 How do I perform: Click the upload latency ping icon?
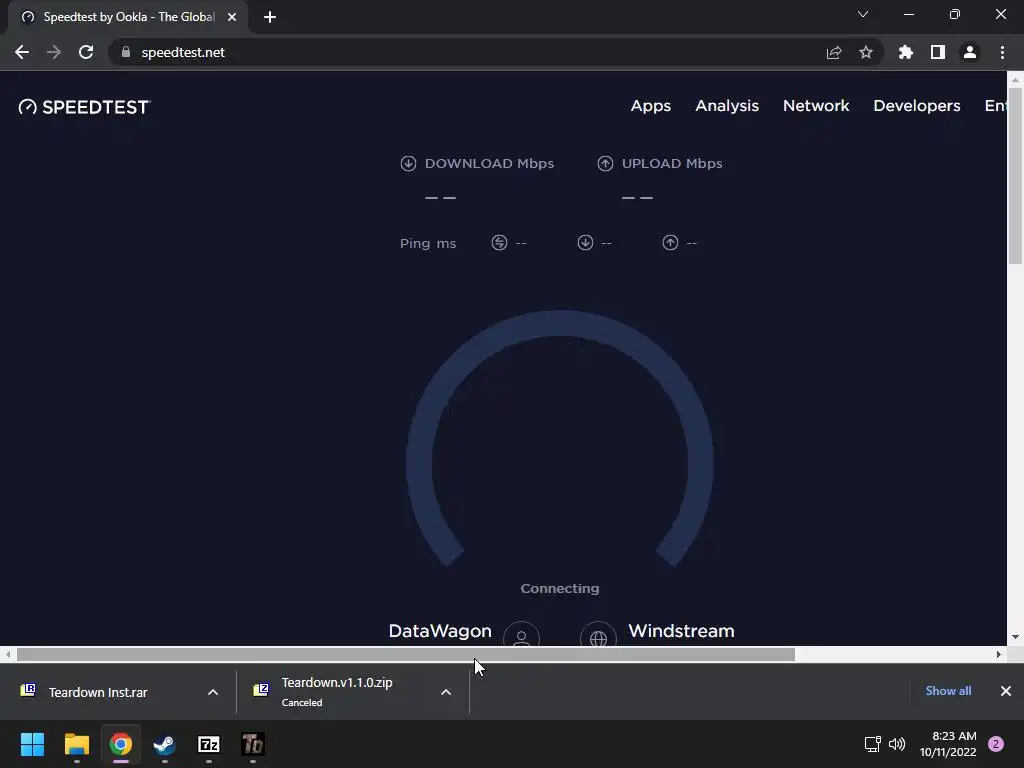coord(671,243)
